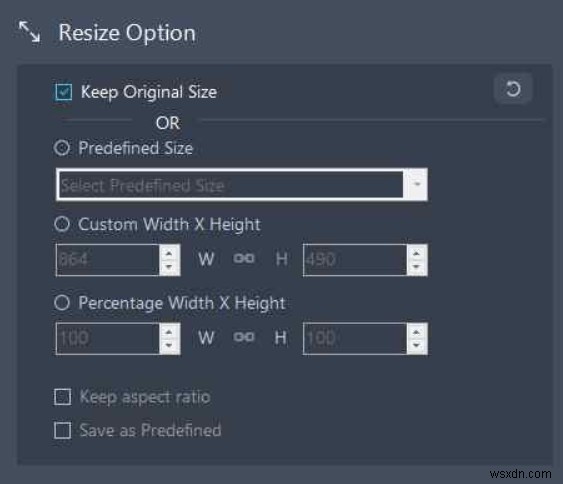This screenshot has height=484, width=563.
Task: Click the percentage height input field
Action: click(355, 339)
